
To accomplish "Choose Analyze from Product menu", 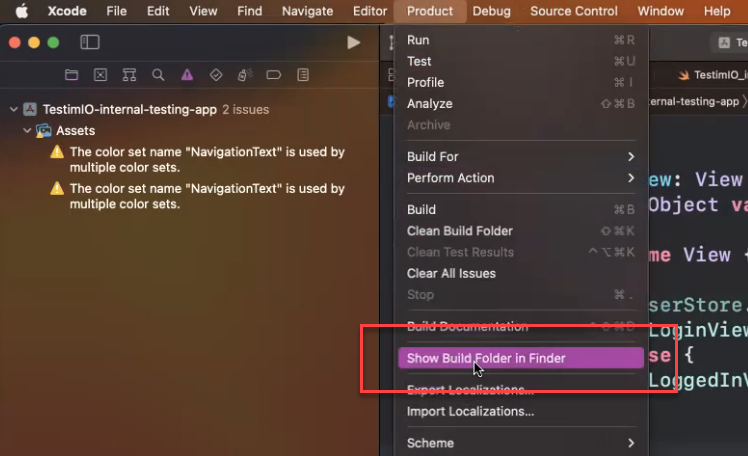I will point(521,104).
